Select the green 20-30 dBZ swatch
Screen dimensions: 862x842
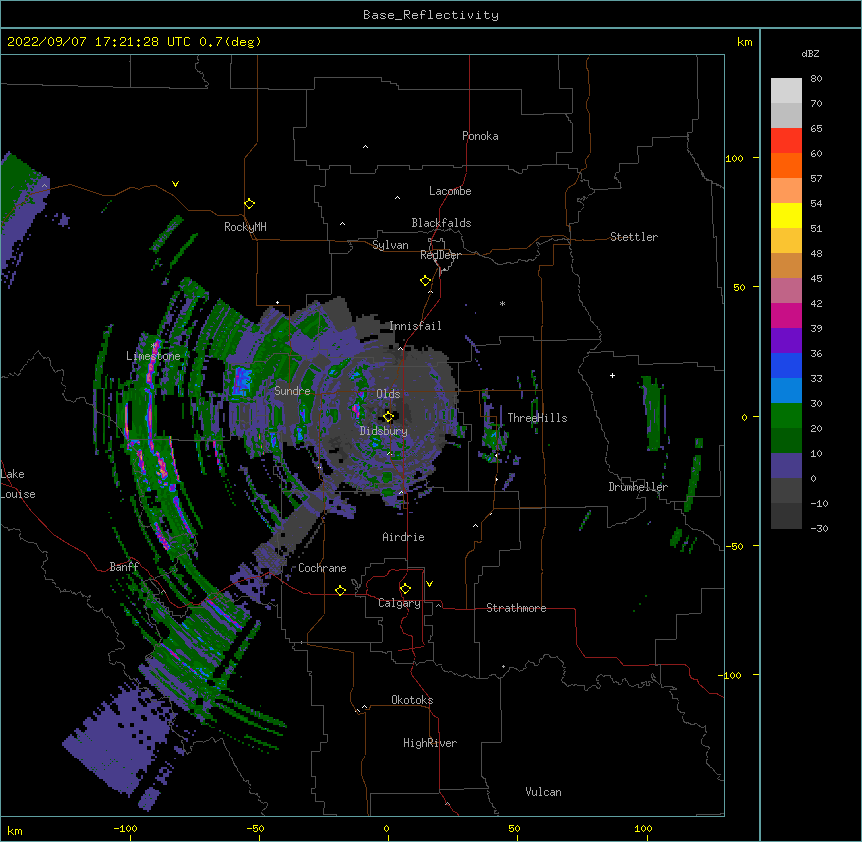786,416
